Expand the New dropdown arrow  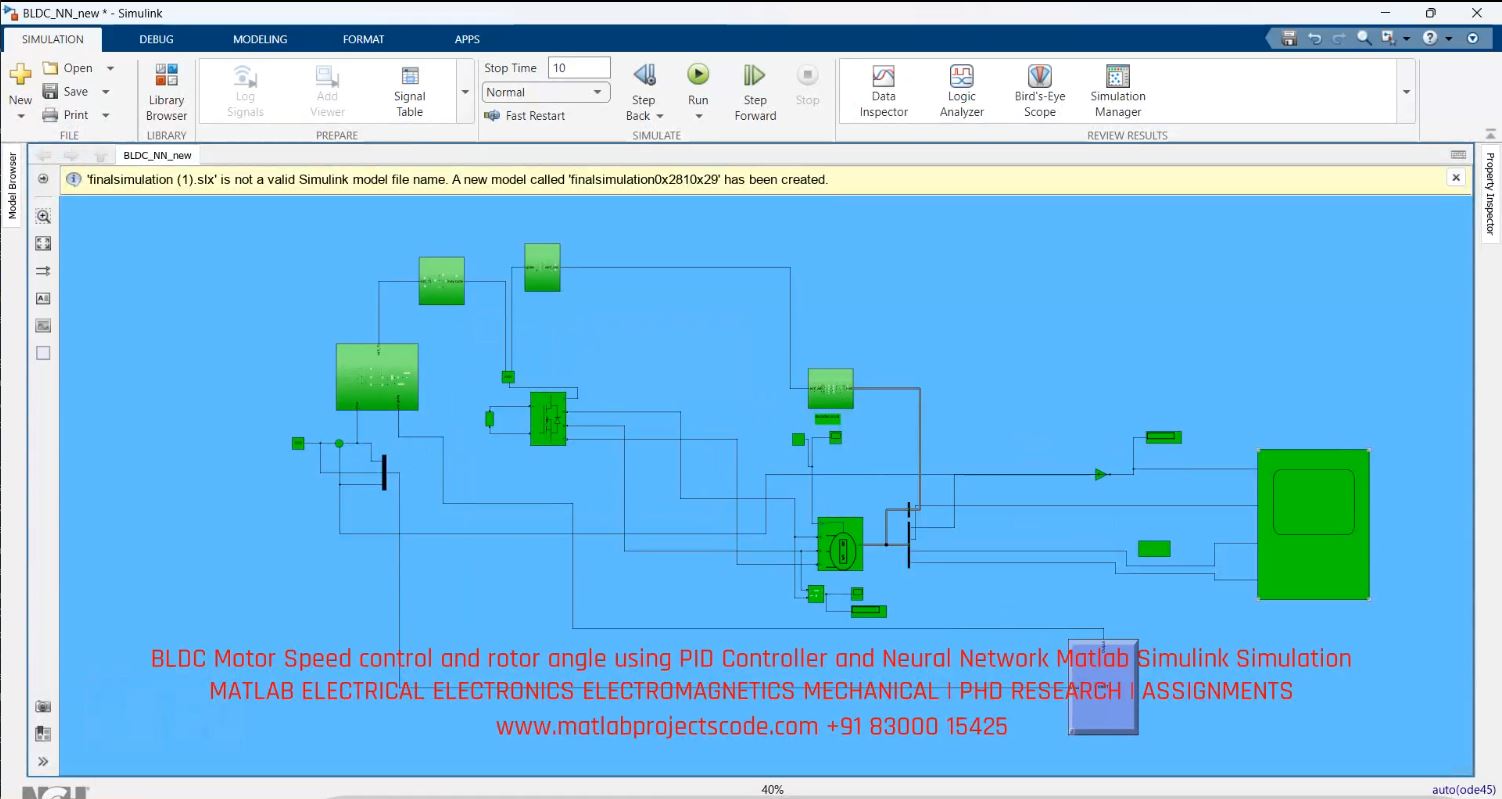20,116
